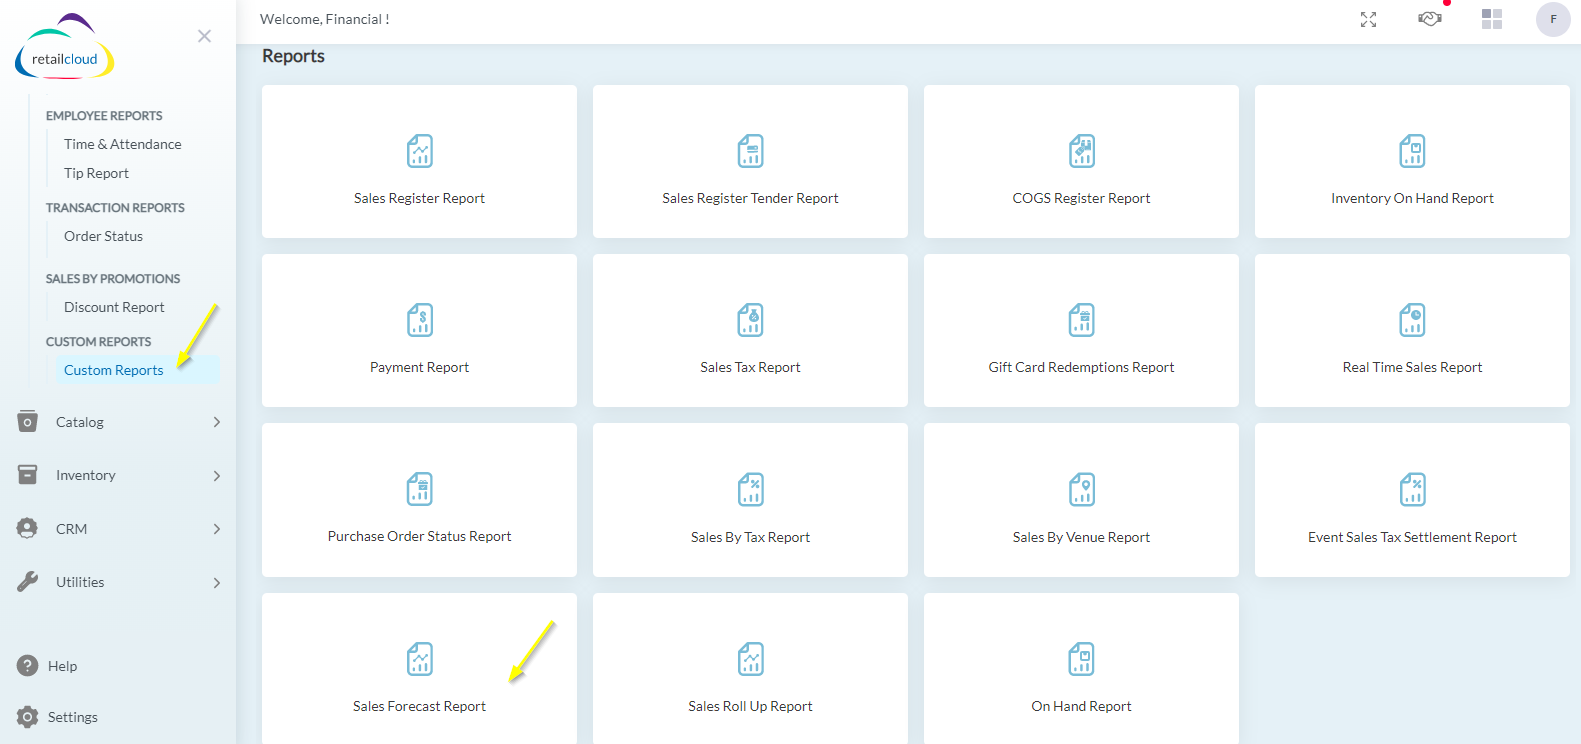1581x744 pixels.
Task: Click the Catalog bag icon in sidebar
Action: coord(28,421)
